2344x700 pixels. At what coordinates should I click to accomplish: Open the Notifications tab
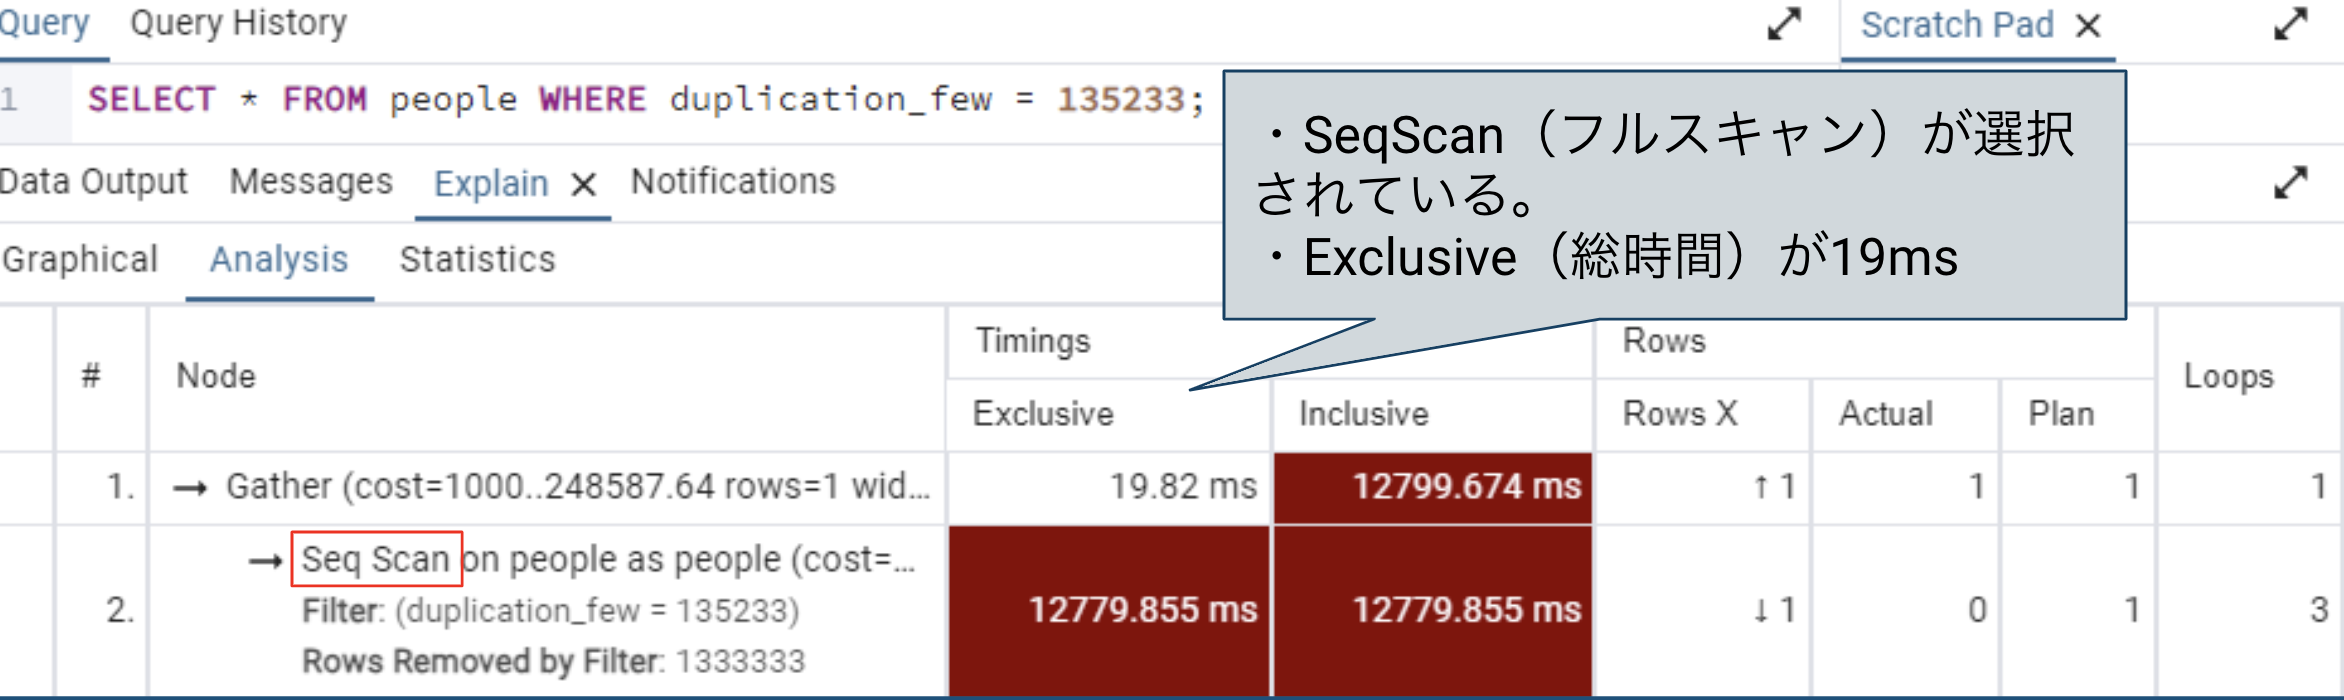pyautogui.click(x=733, y=182)
